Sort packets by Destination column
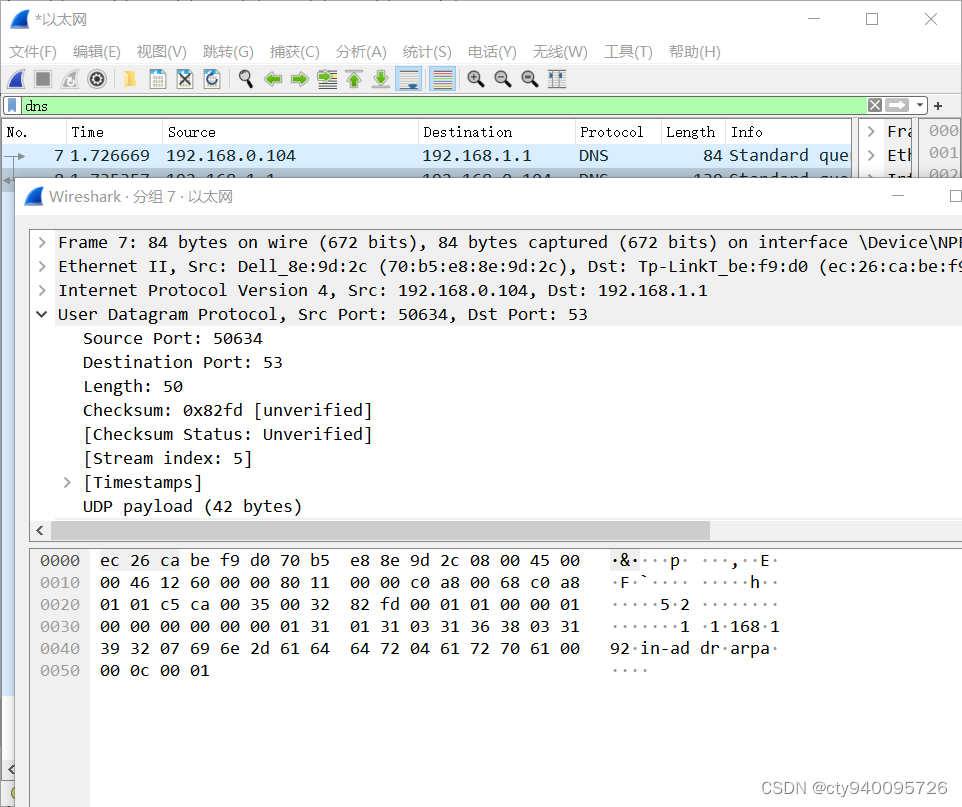This screenshot has width=962, height=807. 497,132
